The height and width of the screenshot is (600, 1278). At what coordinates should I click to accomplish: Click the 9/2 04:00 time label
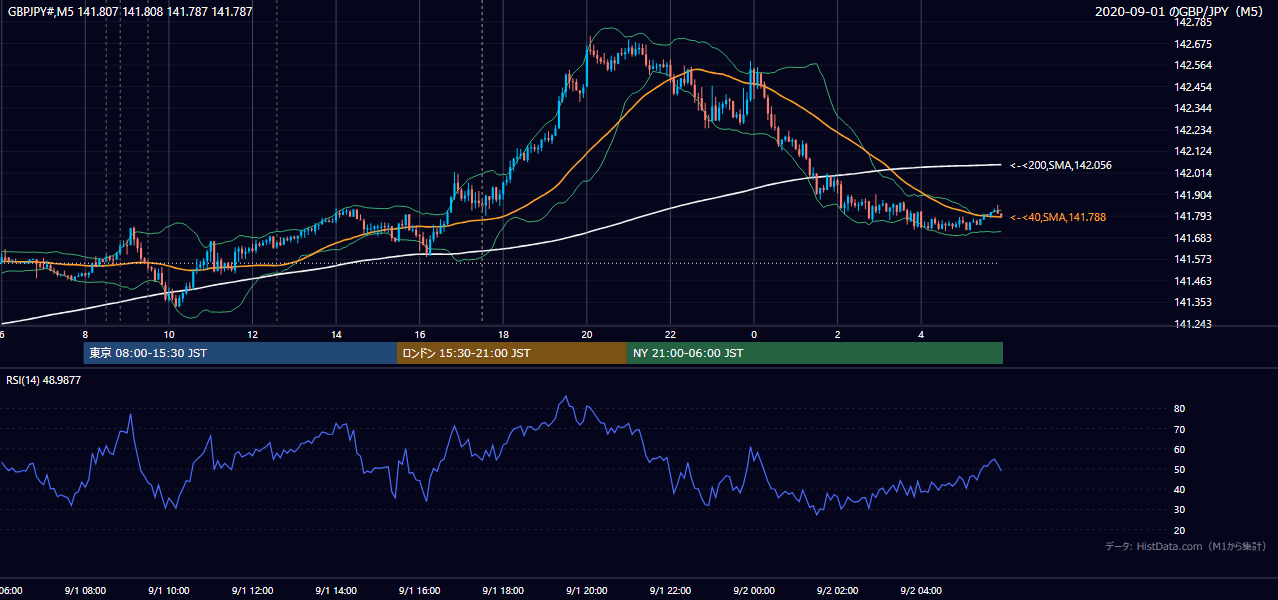[921, 591]
